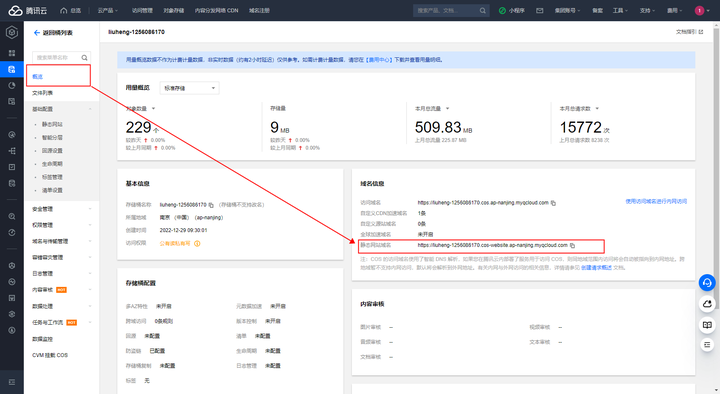Image resolution: width=720 pixels, height=394 pixels.
Task: Open 内容分发网络 CDN in the top navigation
Action: (x=216, y=11)
